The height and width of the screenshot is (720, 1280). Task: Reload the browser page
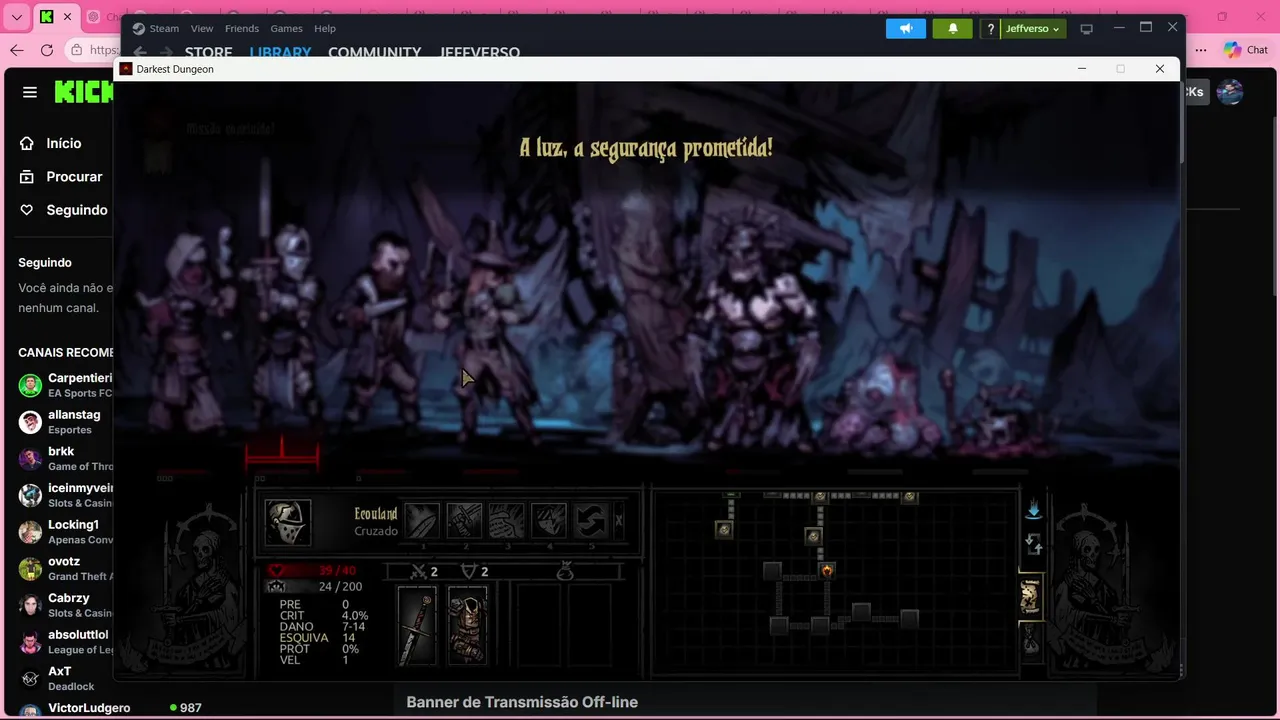click(x=47, y=50)
